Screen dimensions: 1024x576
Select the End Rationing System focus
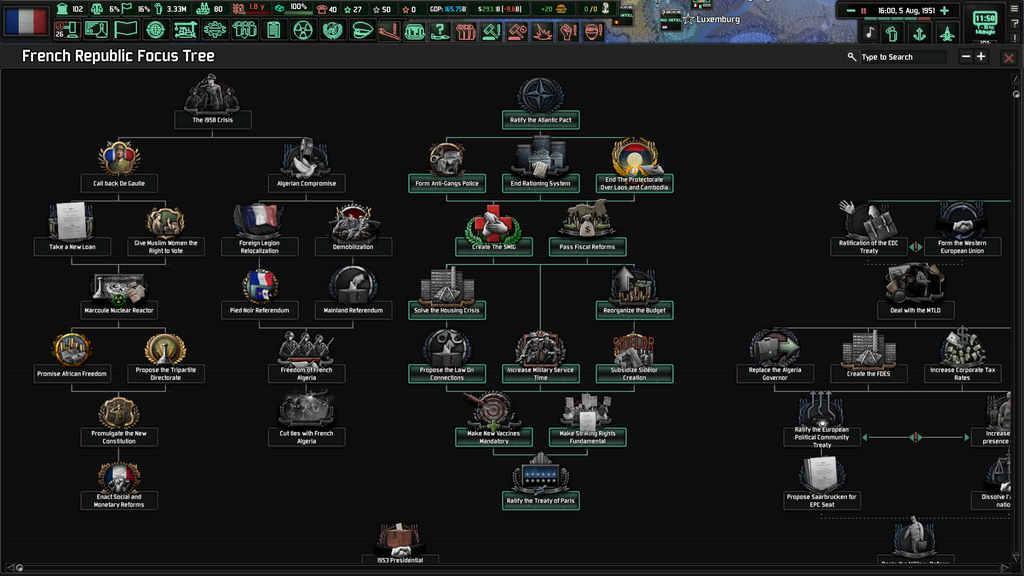tap(540, 165)
